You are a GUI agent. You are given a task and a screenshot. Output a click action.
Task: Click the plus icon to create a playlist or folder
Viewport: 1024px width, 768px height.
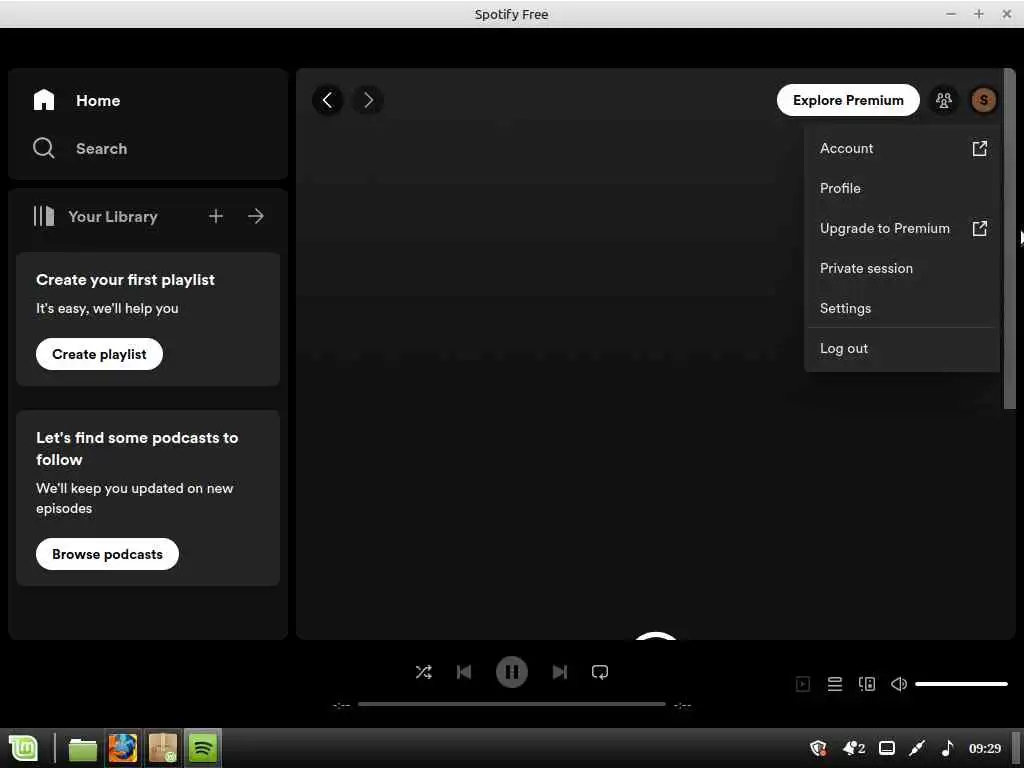tap(216, 216)
